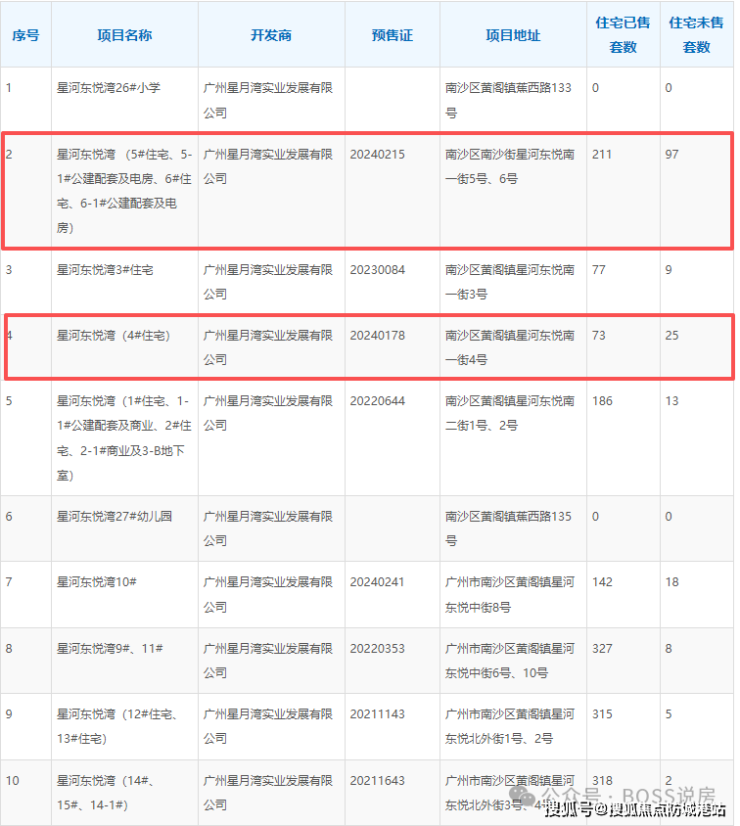Select address 南沙区黄阁镇星河东悦南一街4号
Screen dimensions: 740x826
coord(510,348)
